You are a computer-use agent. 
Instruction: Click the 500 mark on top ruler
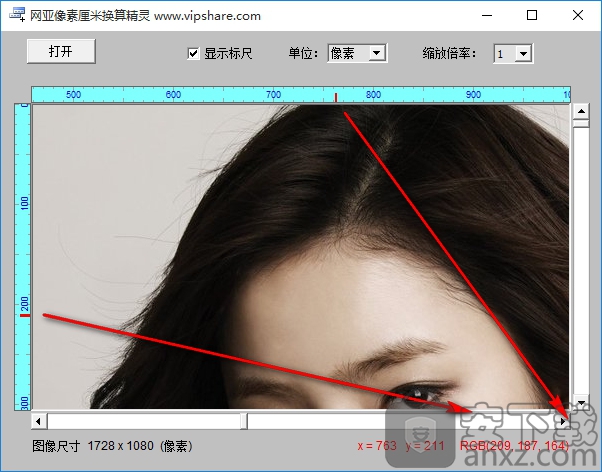coord(73,94)
